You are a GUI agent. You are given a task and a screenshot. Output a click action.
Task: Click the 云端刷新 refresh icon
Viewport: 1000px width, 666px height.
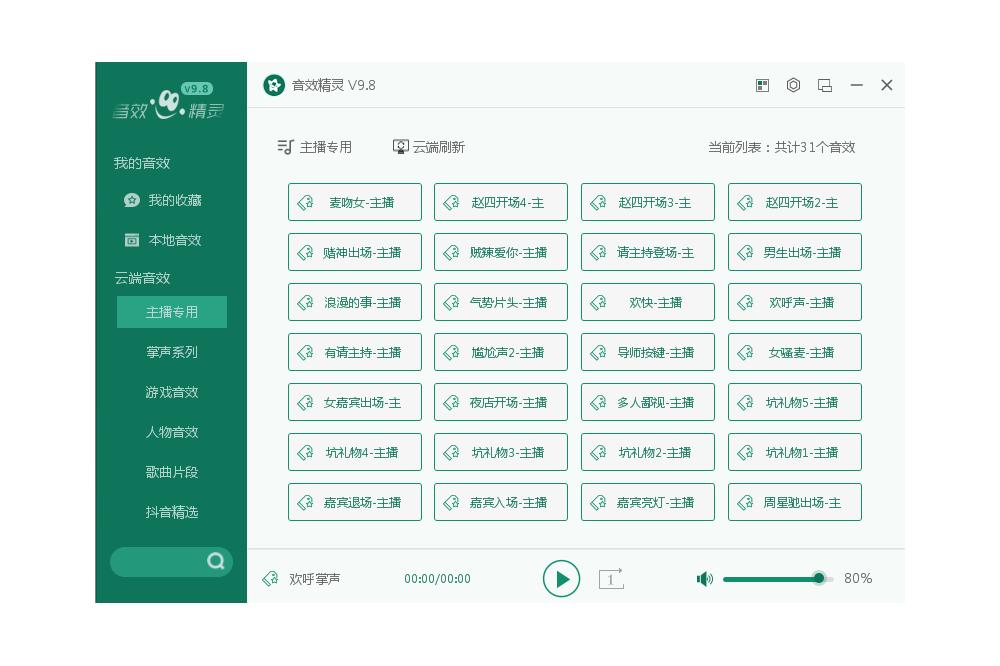[401, 147]
